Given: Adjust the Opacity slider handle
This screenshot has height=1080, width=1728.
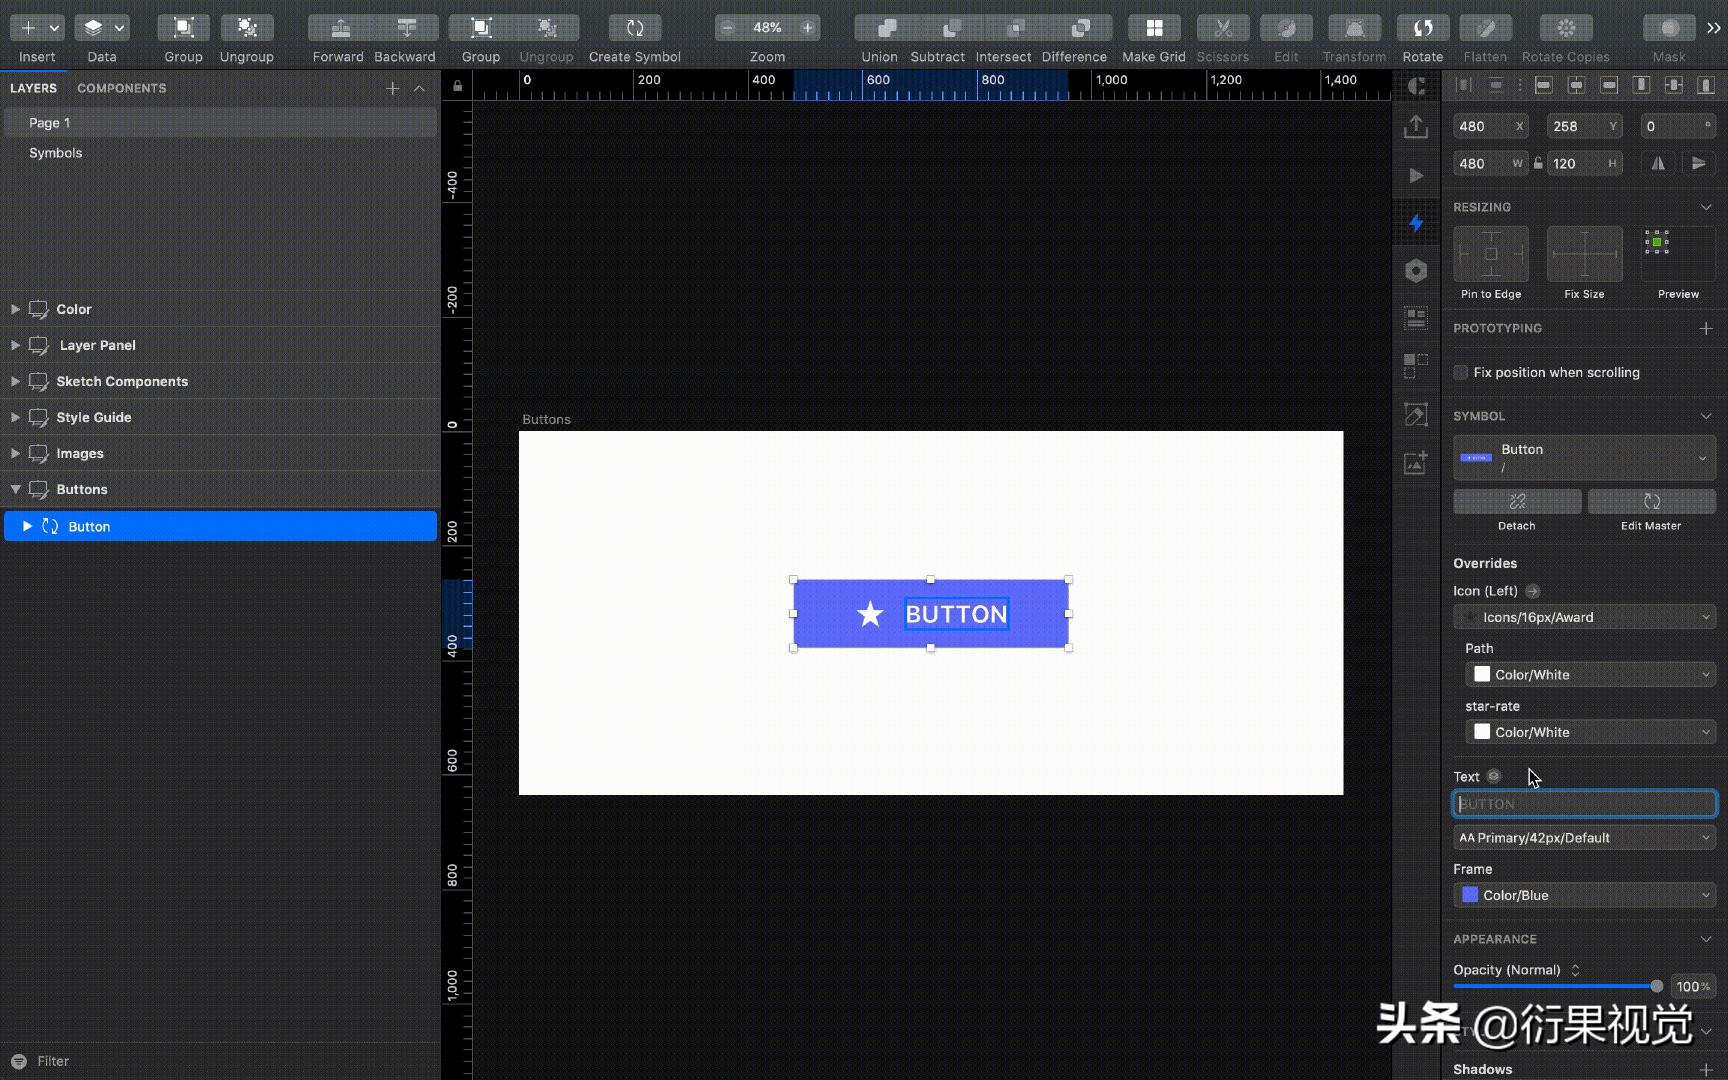Looking at the screenshot, I should coord(1656,986).
